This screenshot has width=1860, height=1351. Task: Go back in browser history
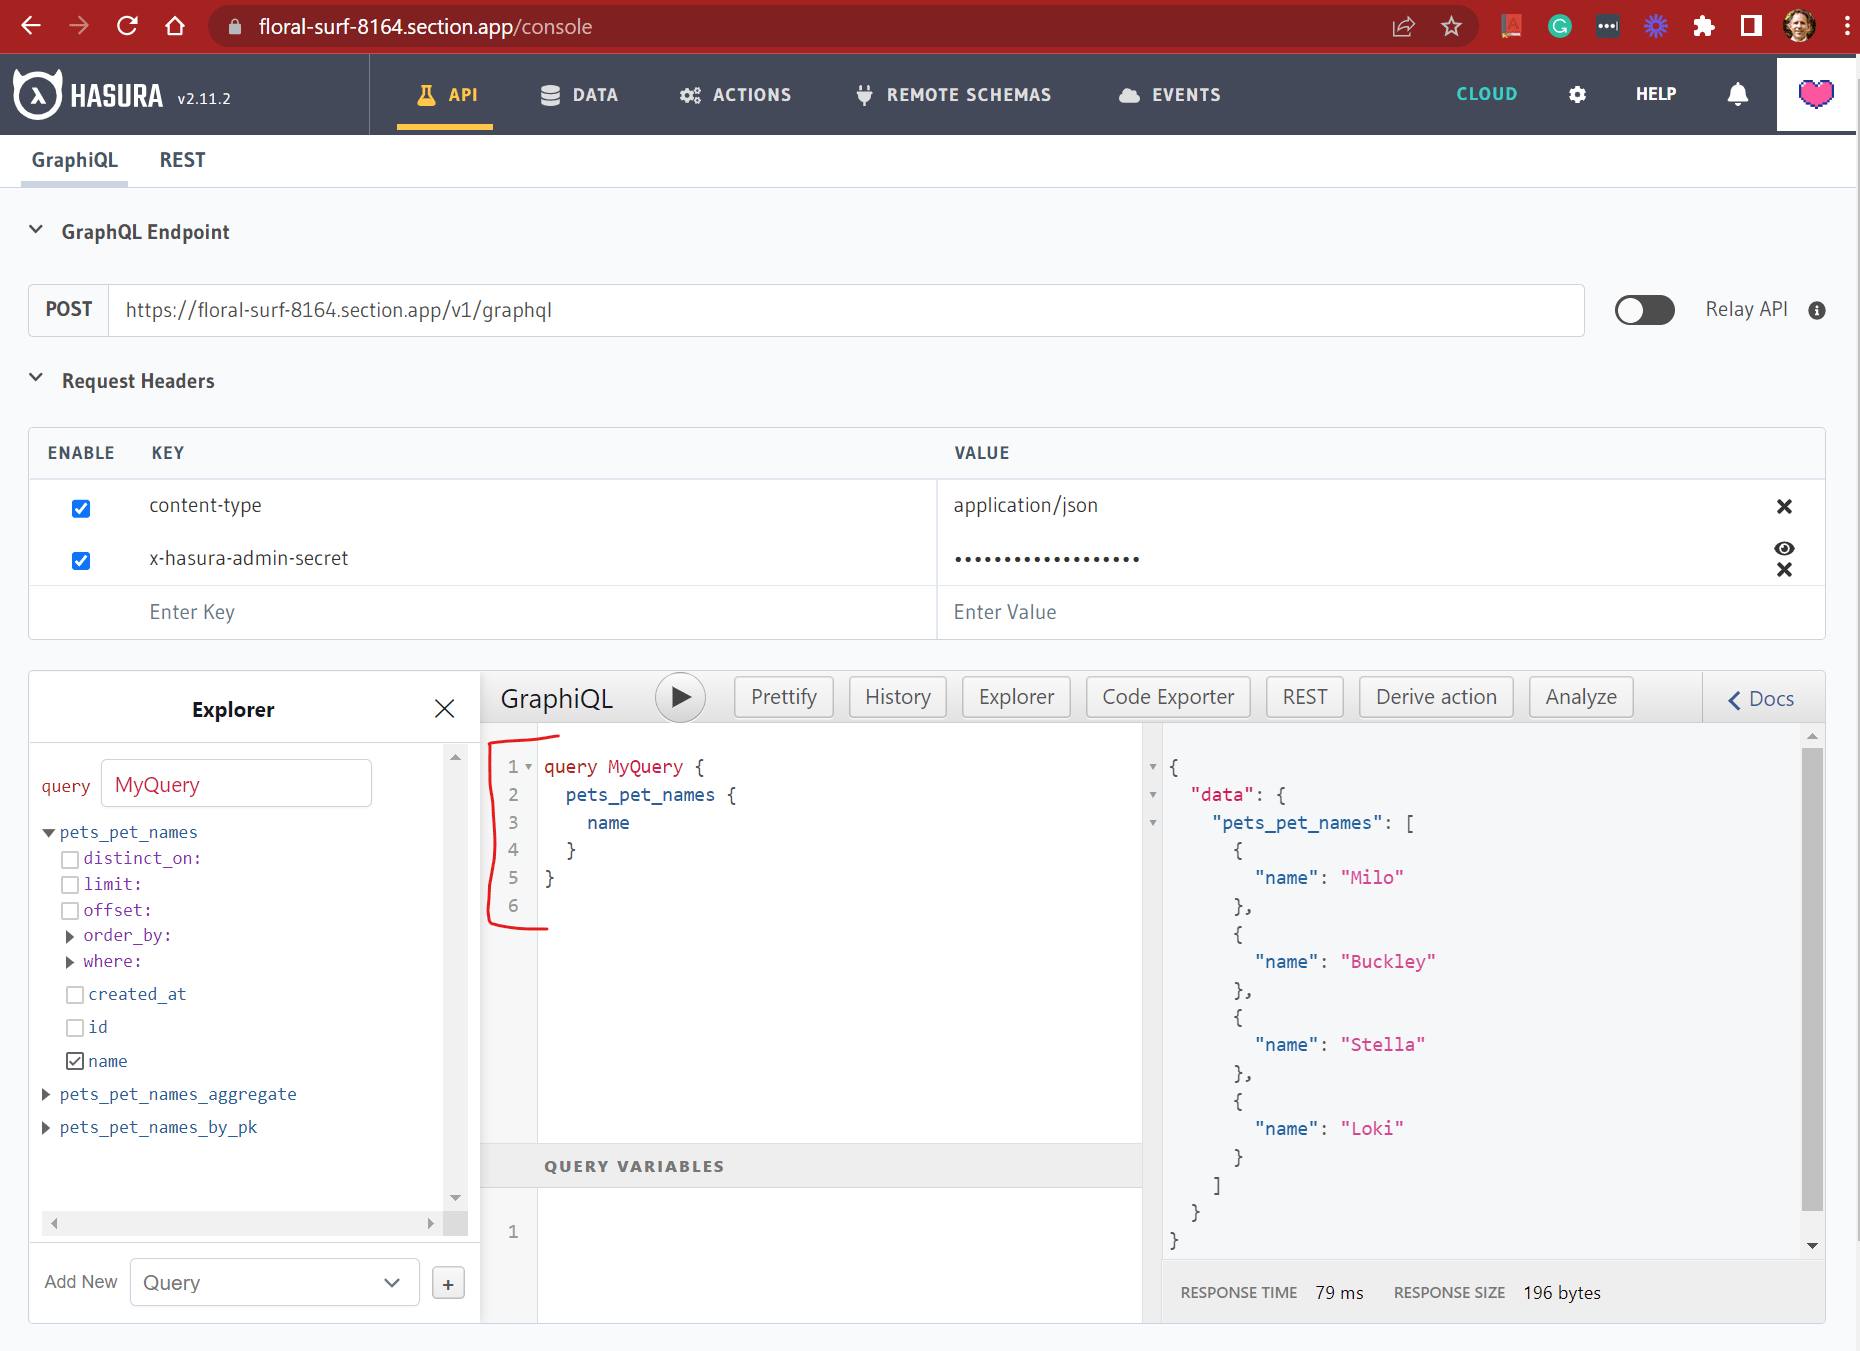click(31, 26)
